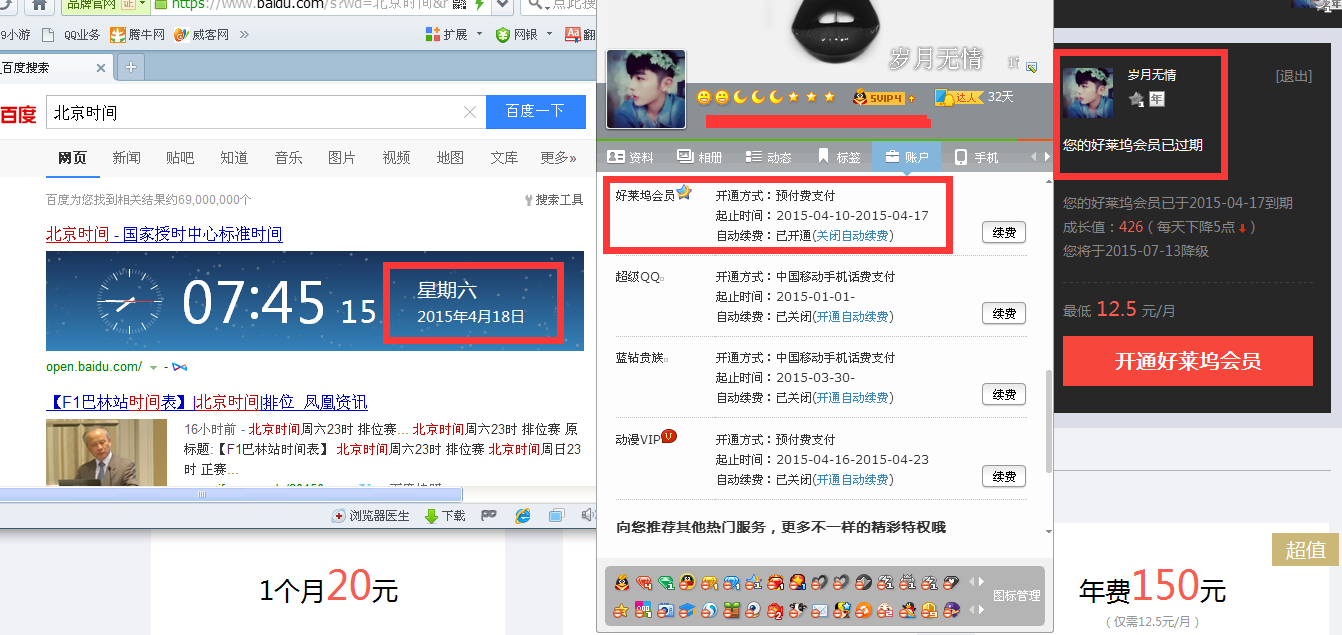The width and height of the screenshot is (1342, 635).
Task: Focus the Baidu search field containing 北京时间
Action: click(265, 112)
